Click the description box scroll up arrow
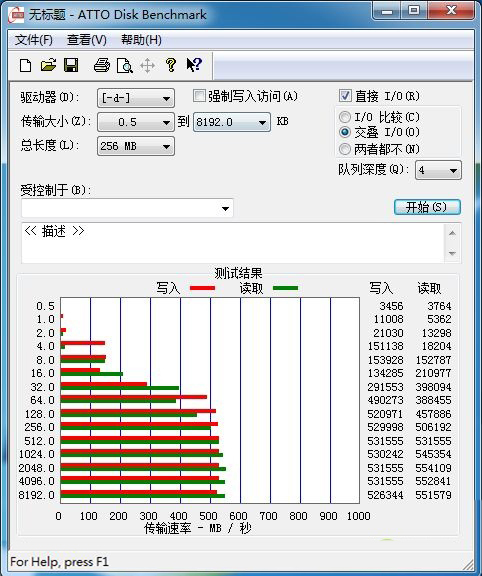The width and height of the screenshot is (482, 576). 452,233
